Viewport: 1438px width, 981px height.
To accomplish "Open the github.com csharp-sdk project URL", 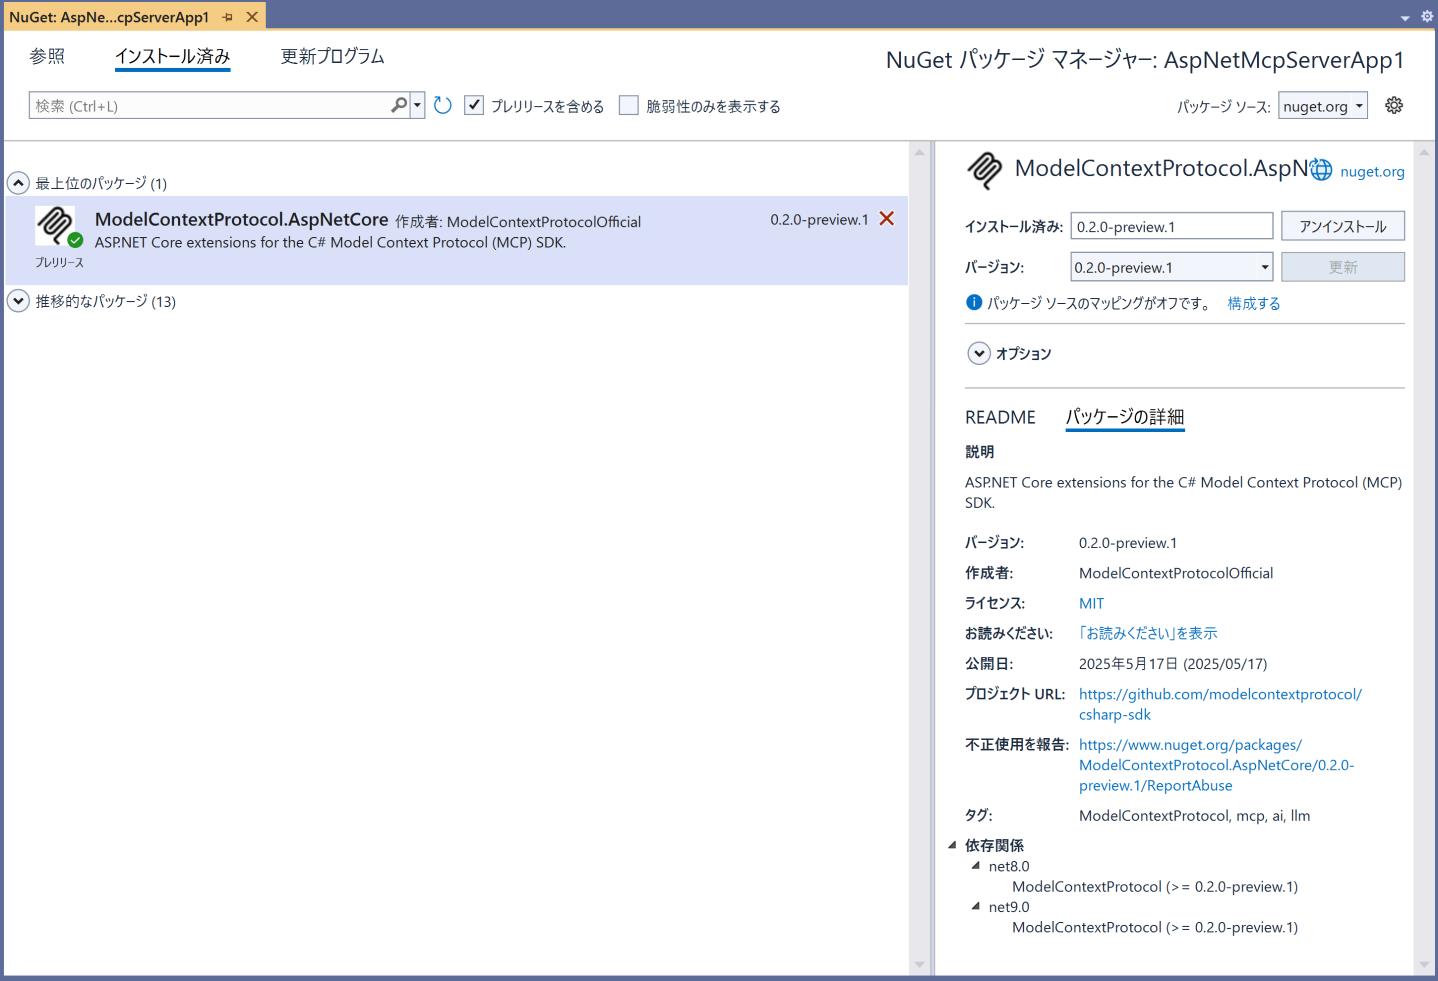I will (x=1220, y=704).
